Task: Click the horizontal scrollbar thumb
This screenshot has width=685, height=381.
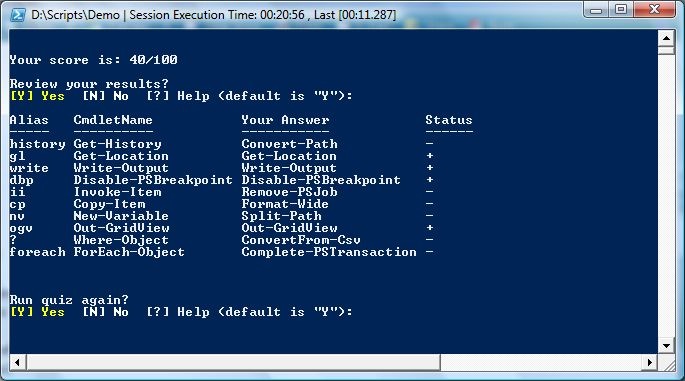Action: tap(233, 362)
